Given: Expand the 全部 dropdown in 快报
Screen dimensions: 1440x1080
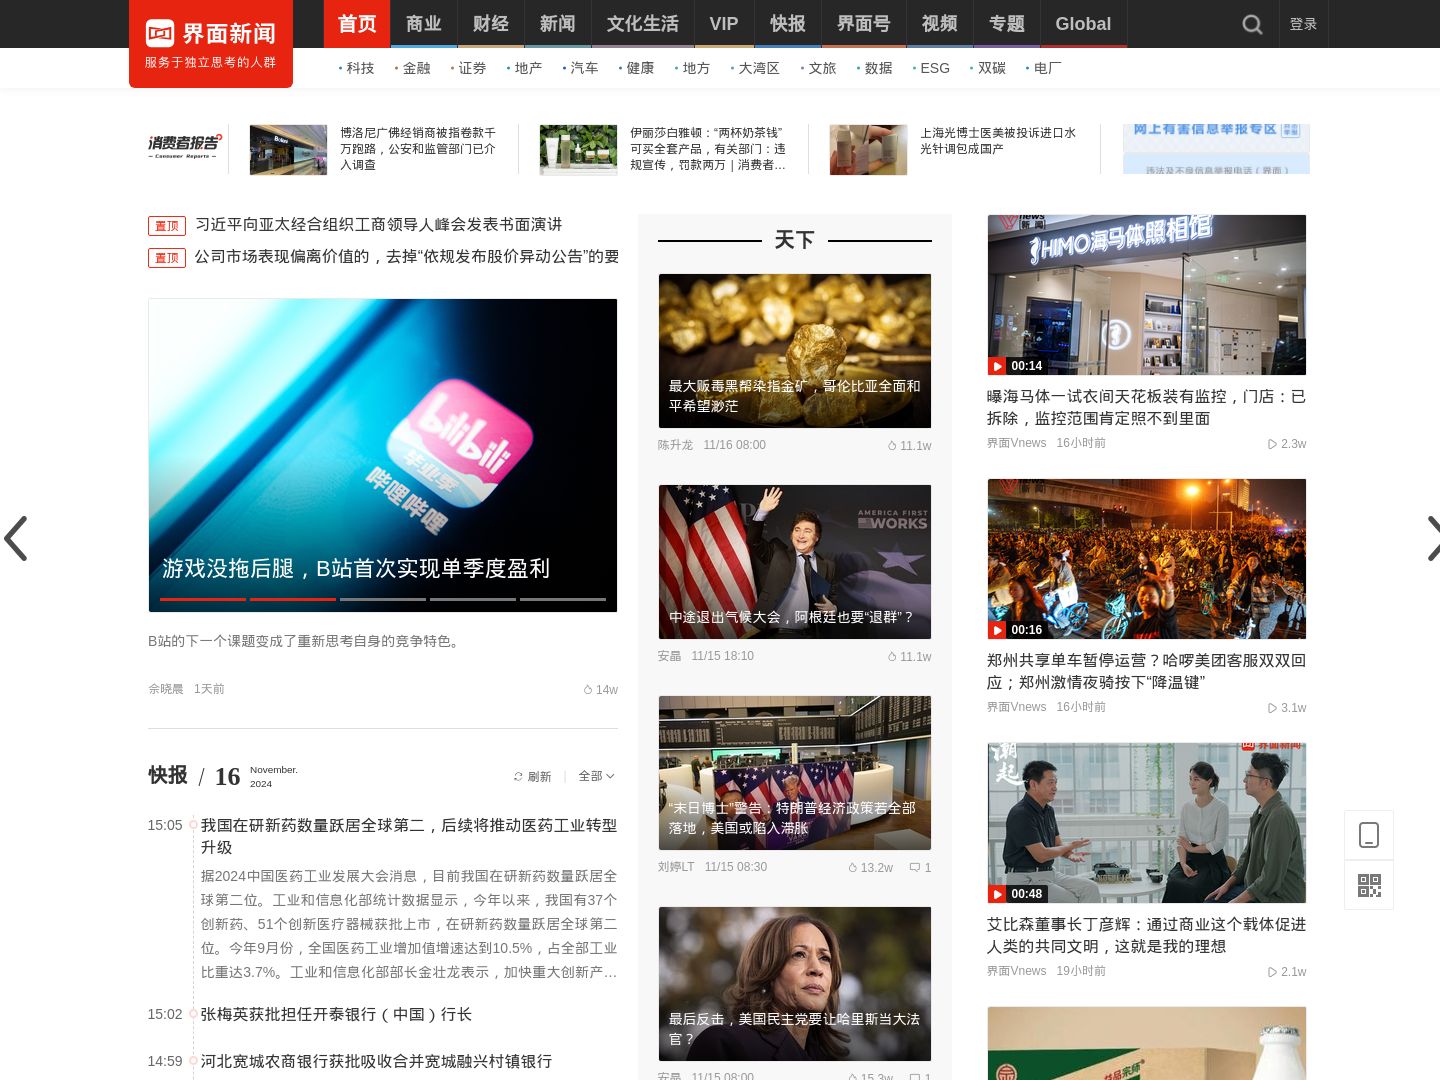Looking at the screenshot, I should click(596, 776).
